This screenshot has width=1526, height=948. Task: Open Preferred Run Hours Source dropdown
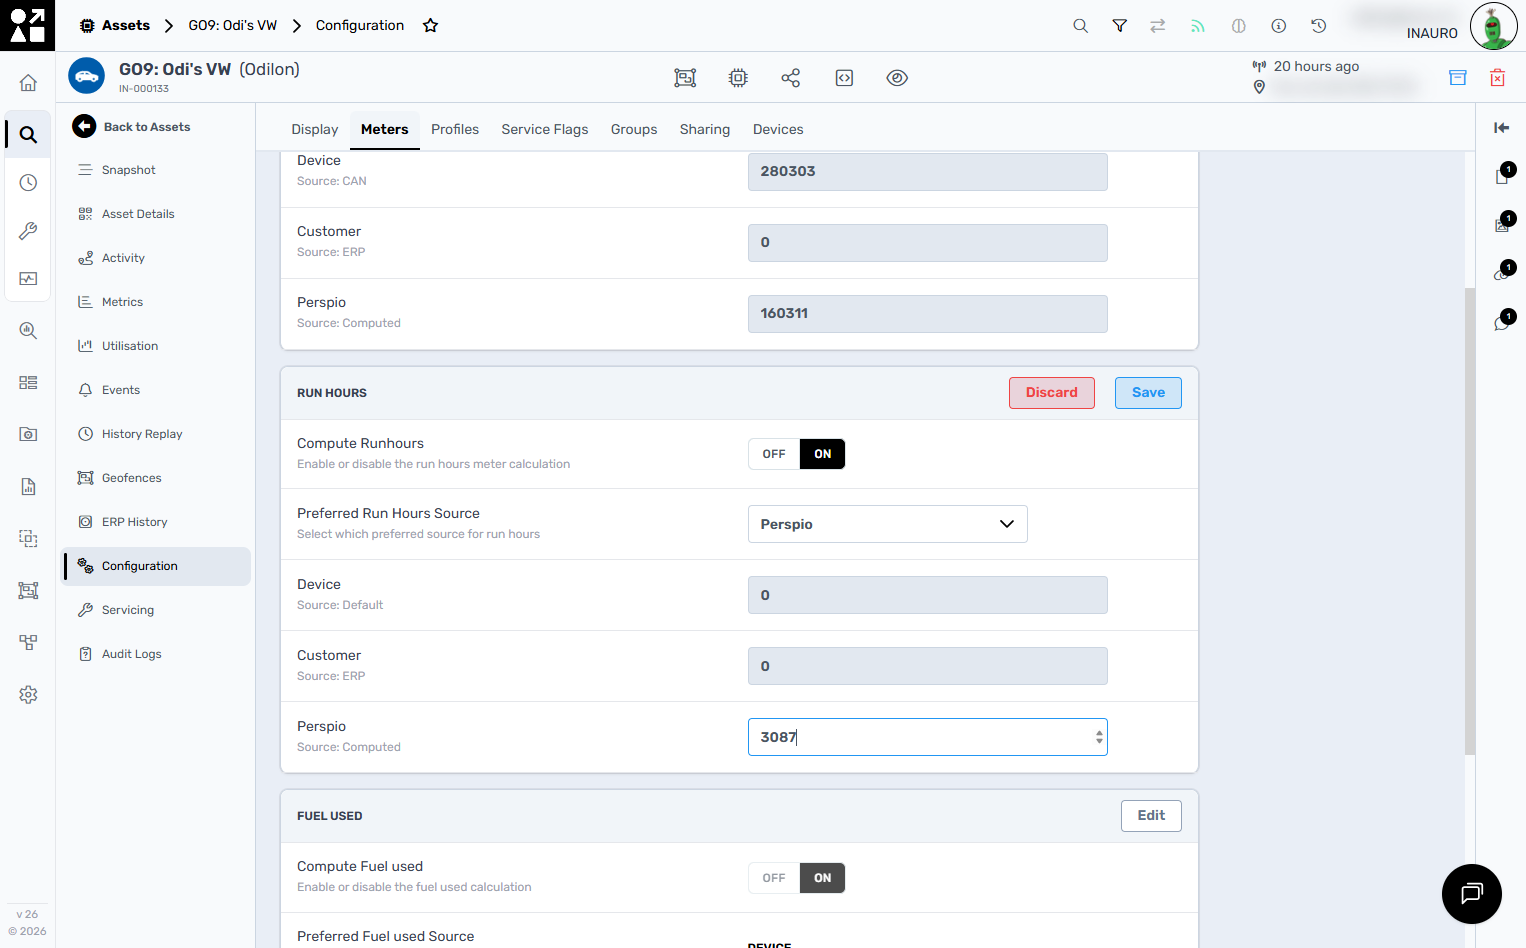click(888, 524)
